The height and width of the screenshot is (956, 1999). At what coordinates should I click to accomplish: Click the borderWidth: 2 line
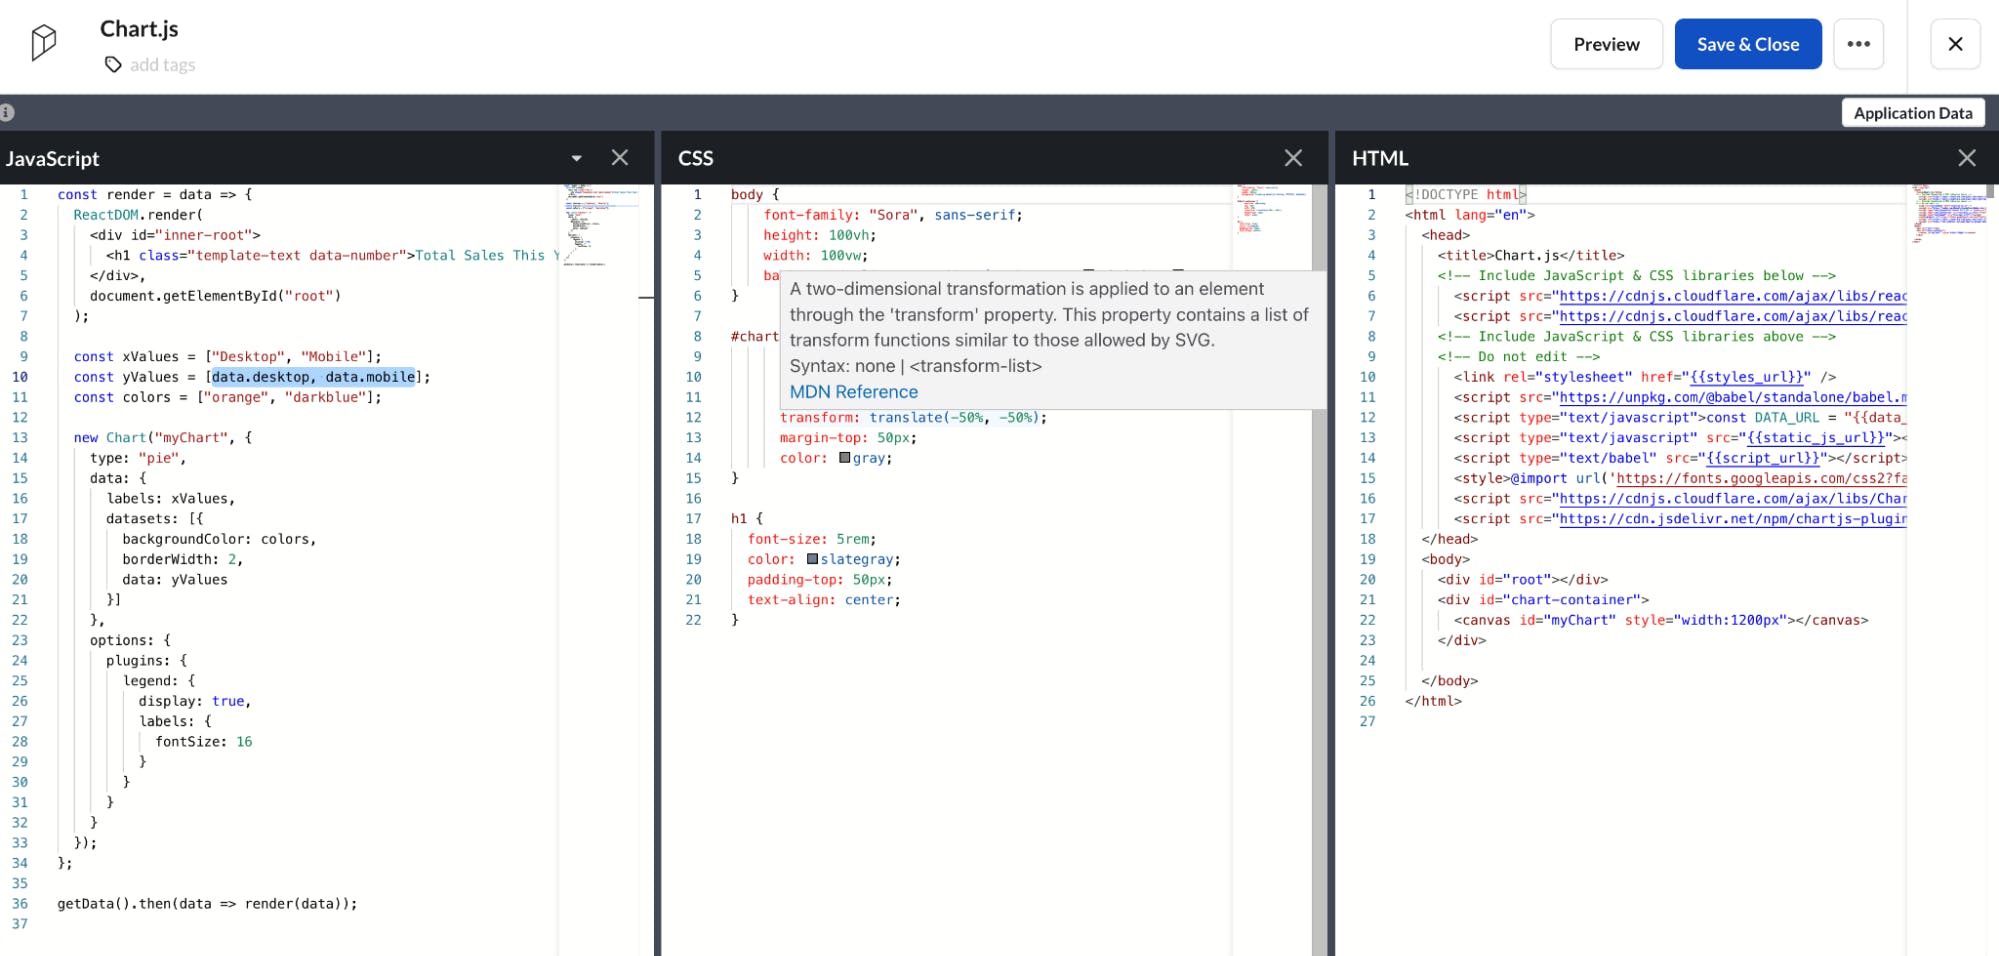click(x=183, y=559)
